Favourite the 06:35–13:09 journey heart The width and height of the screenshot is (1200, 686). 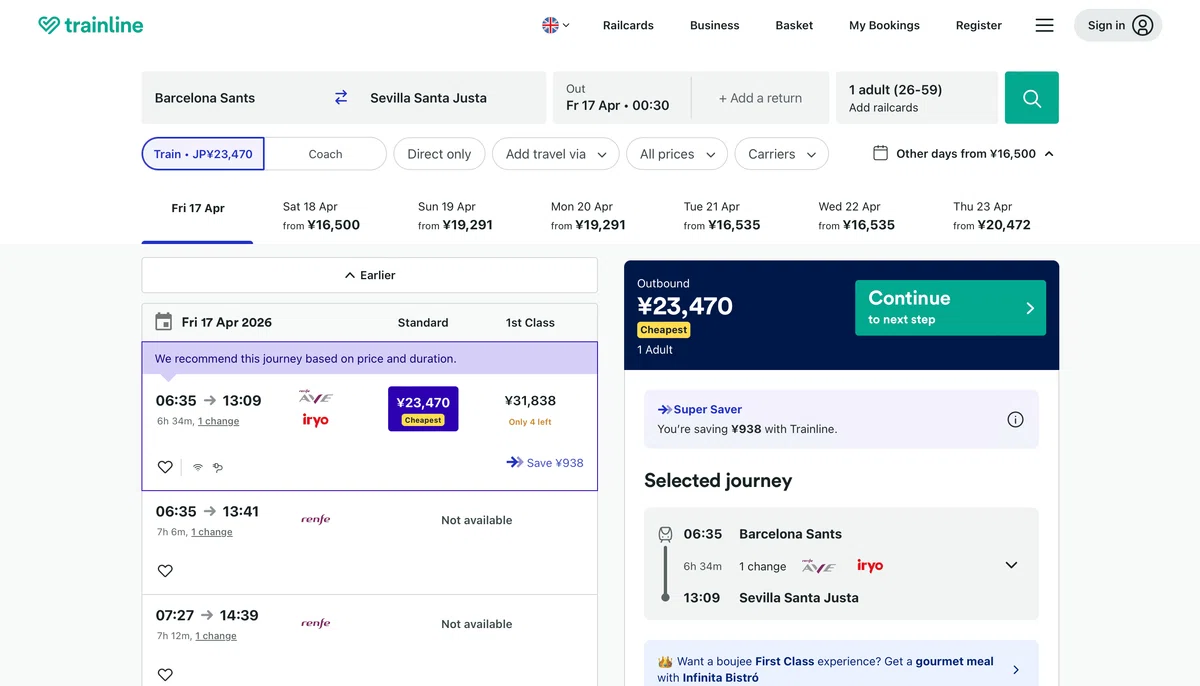coord(165,467)
